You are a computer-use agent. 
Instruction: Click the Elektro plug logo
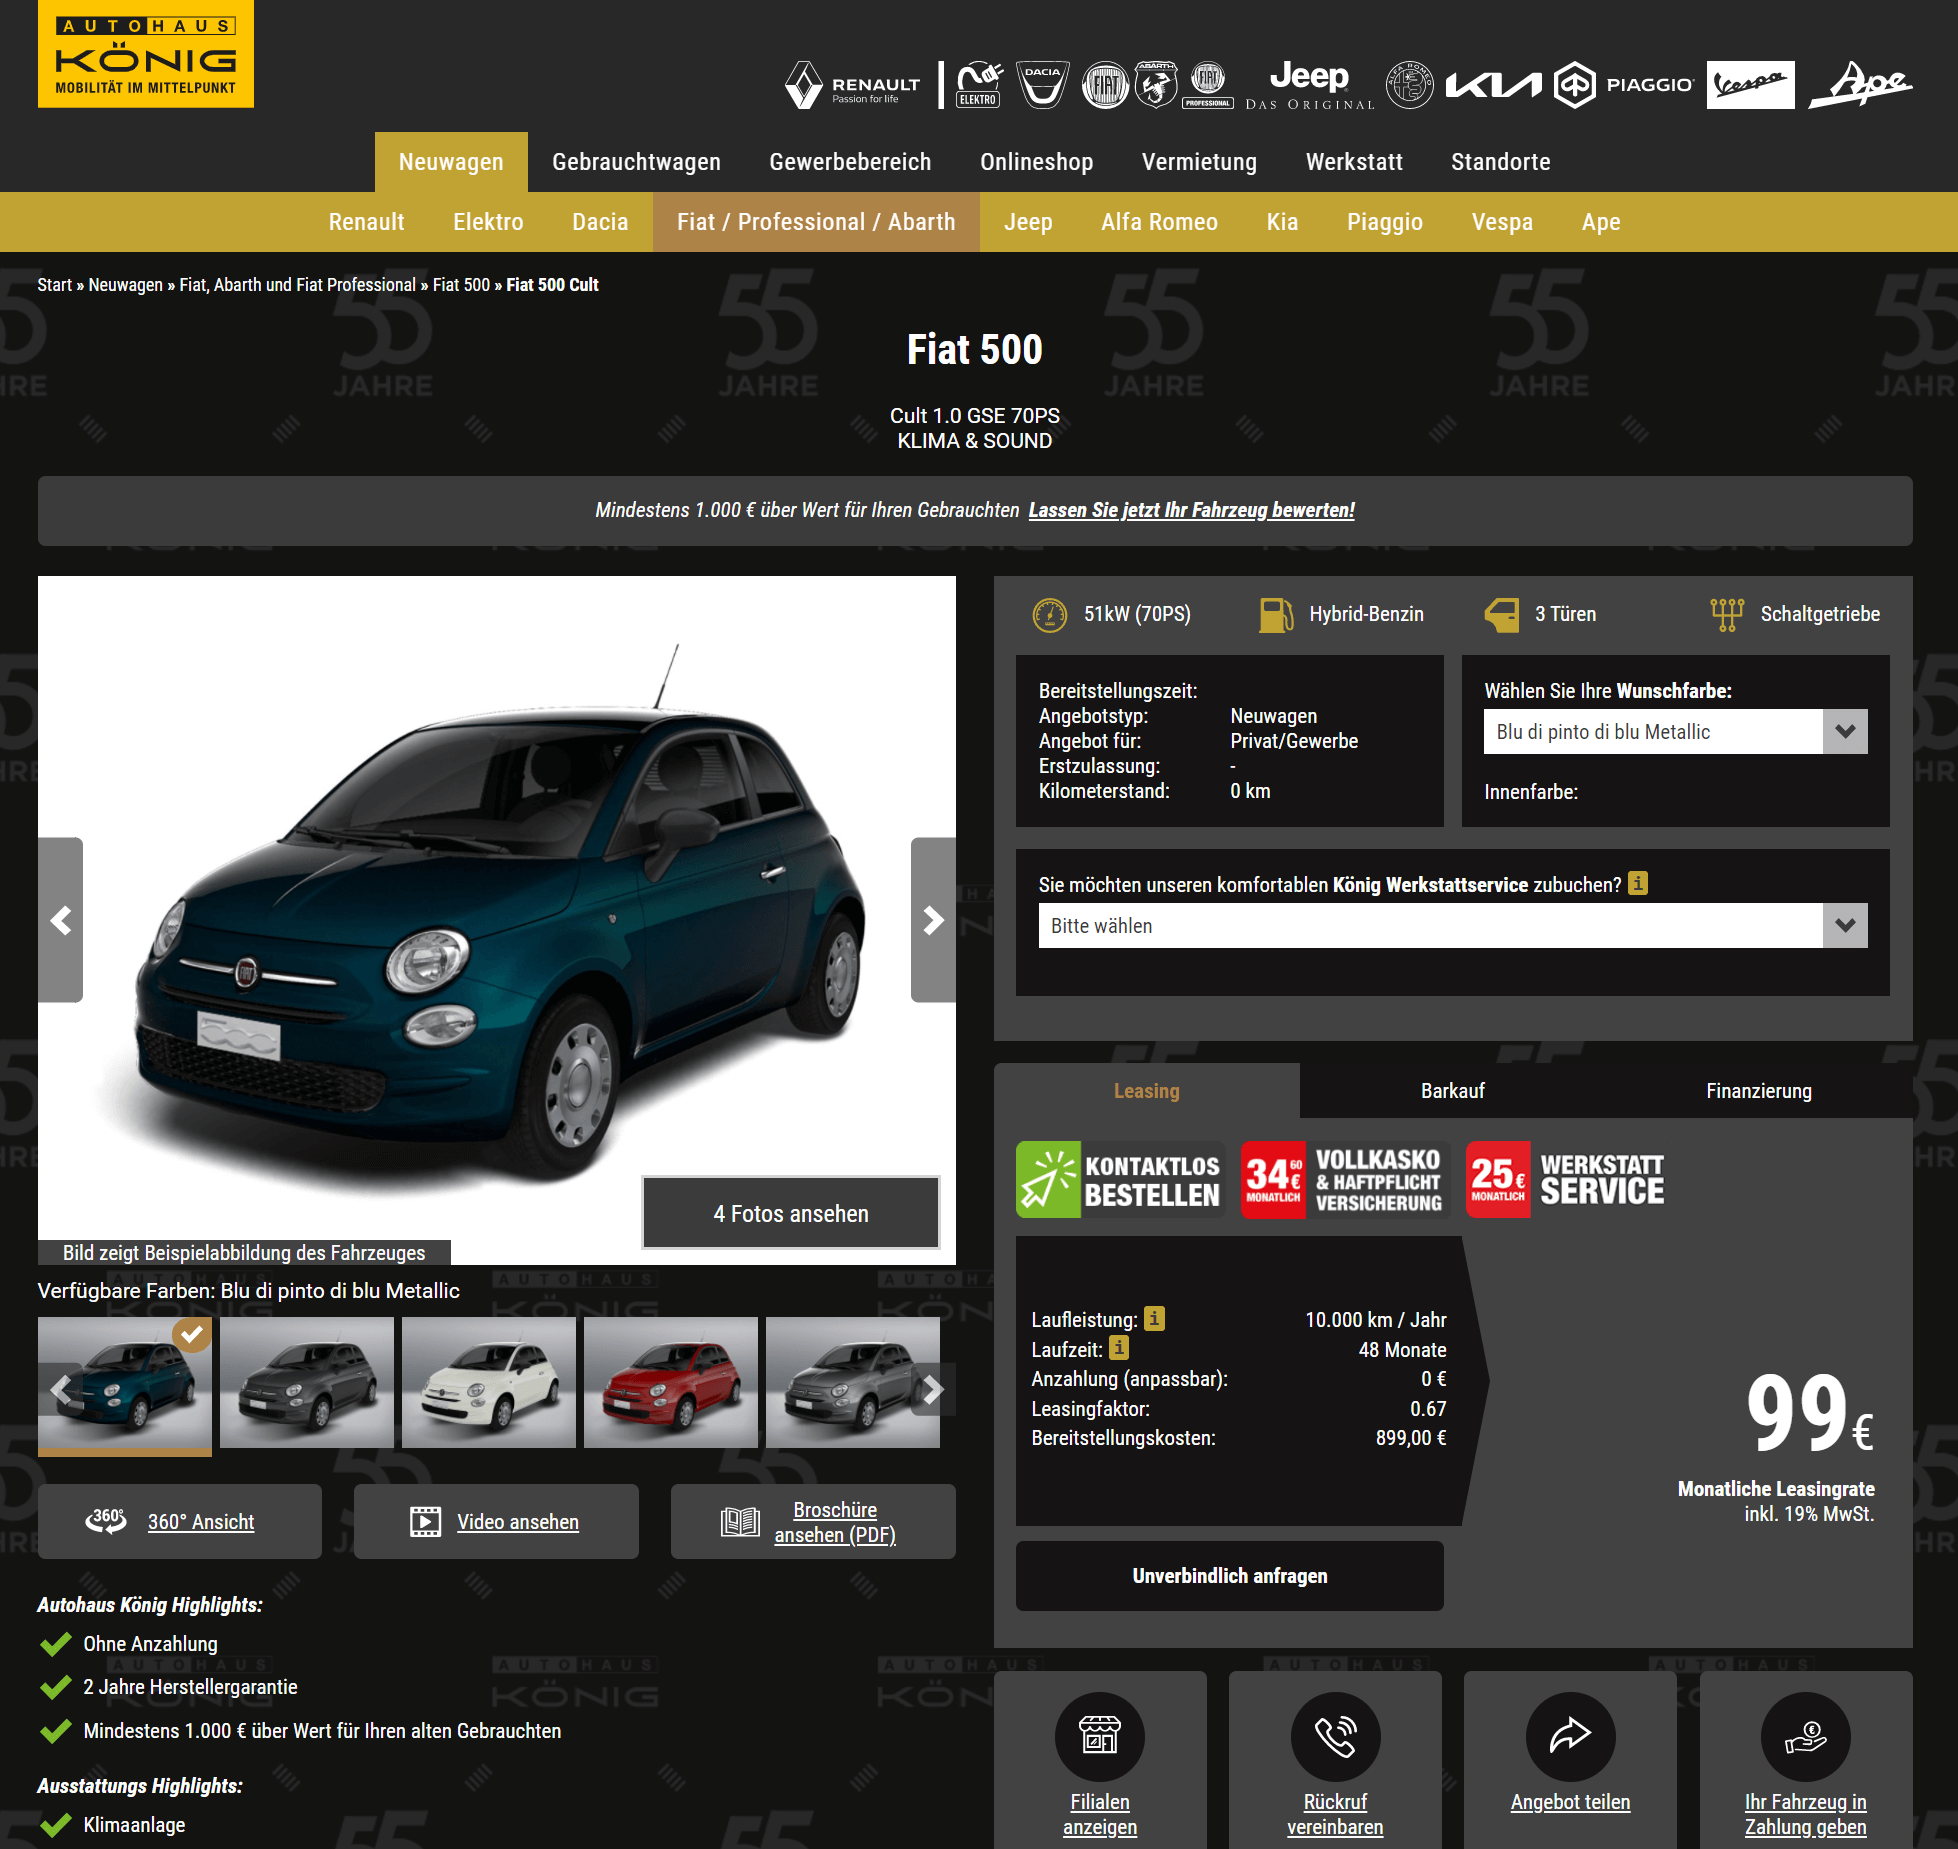point(979,85)
